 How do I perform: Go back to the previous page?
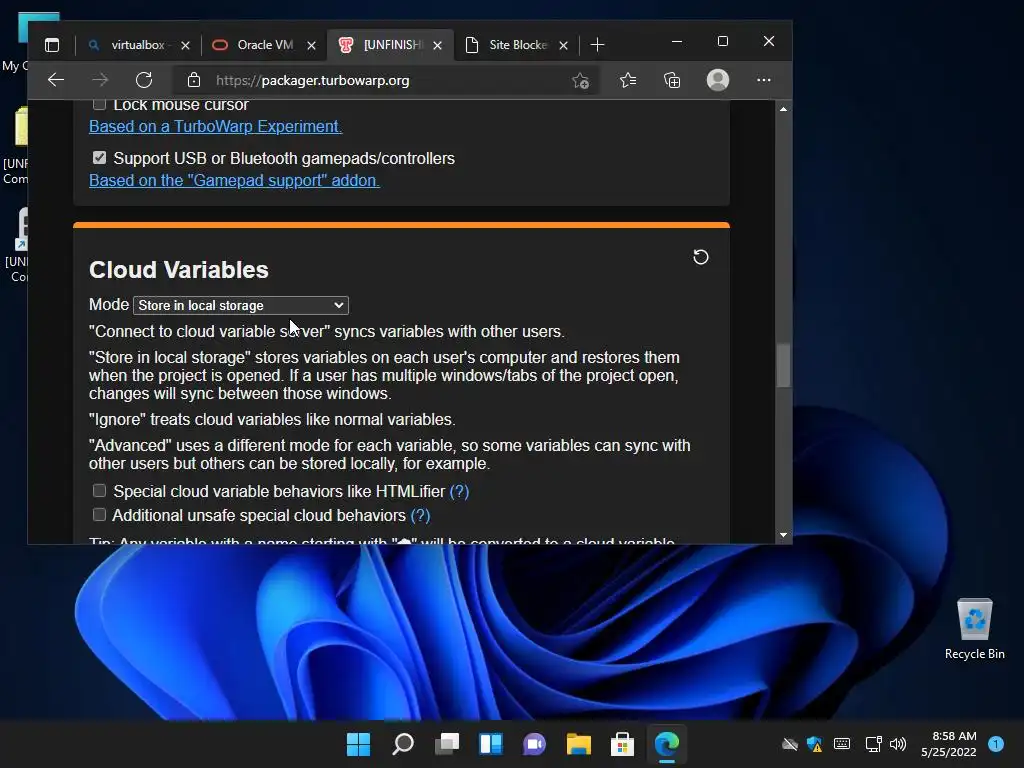click(x=56, y=80)
